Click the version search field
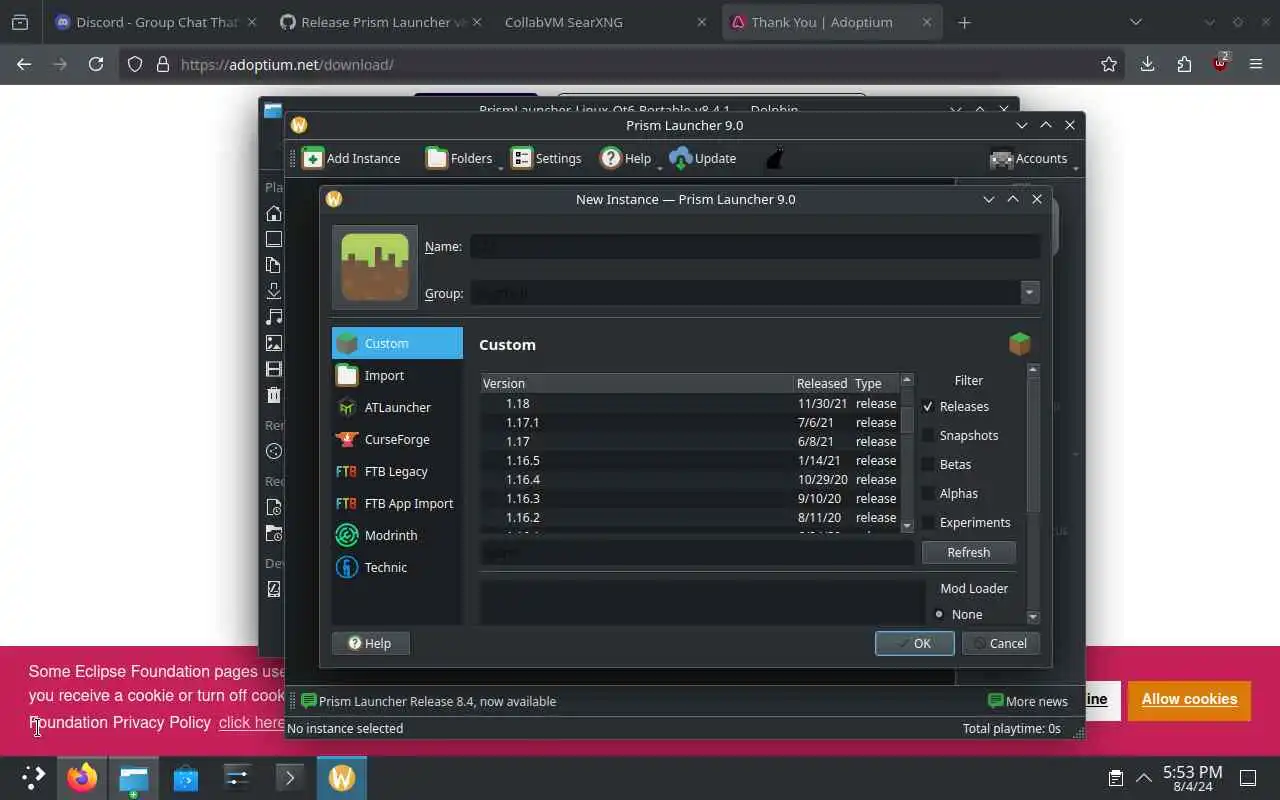 (697, 552)
